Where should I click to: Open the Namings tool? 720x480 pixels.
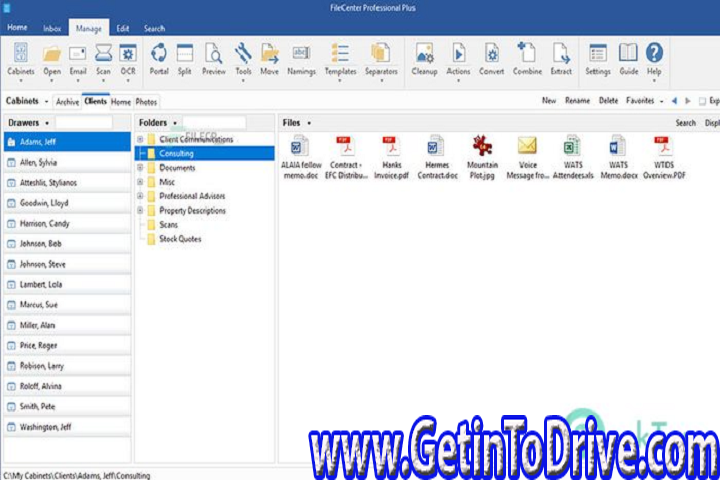(301, 60)
